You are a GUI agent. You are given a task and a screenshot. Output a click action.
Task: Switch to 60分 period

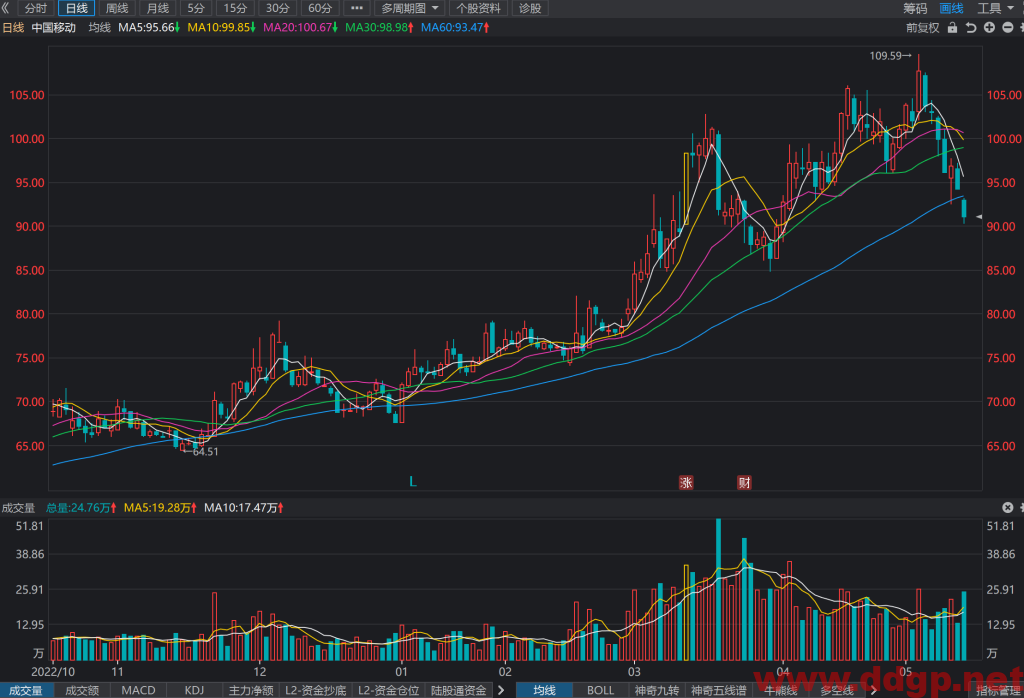click(x=320, y=8)
